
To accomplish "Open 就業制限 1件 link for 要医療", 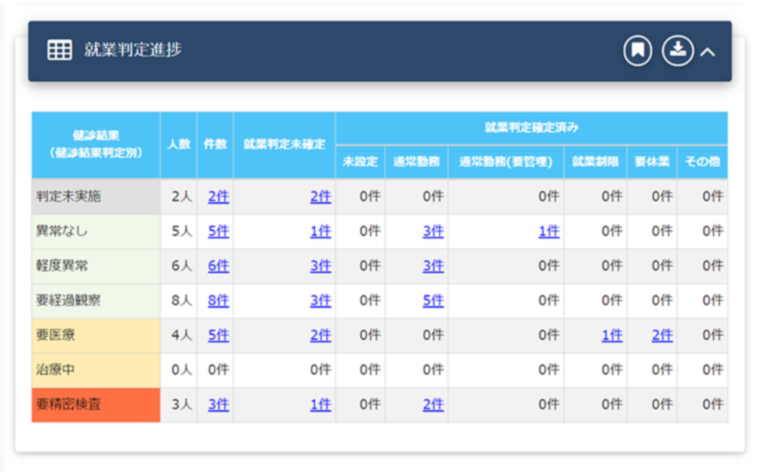I will pos(612,336).
